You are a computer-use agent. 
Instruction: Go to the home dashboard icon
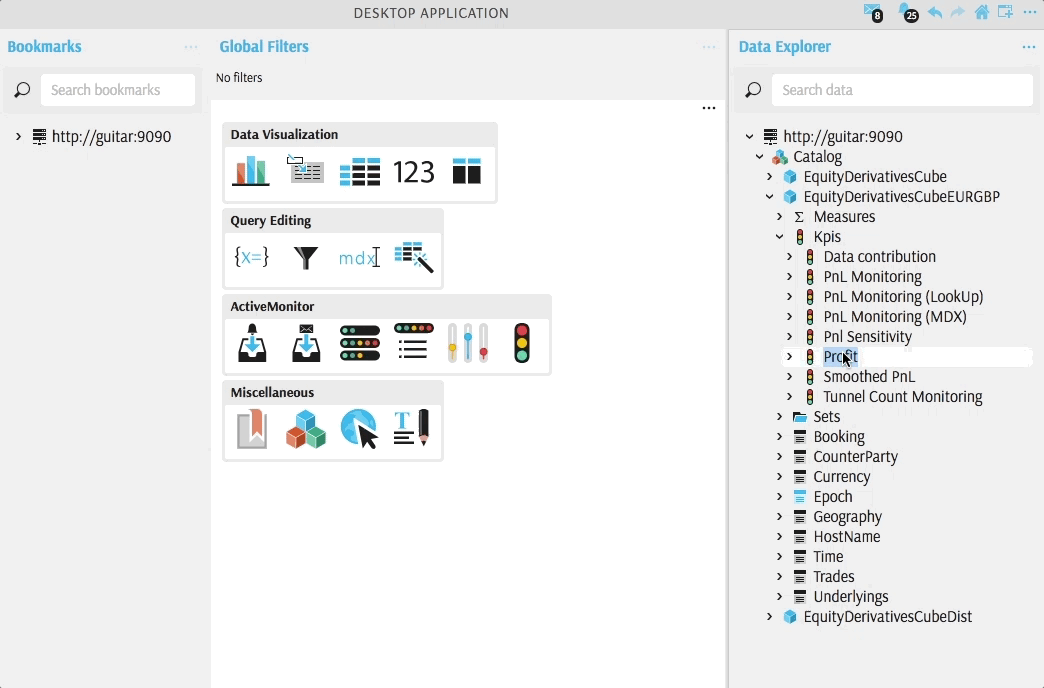click(x=981, y=12)
